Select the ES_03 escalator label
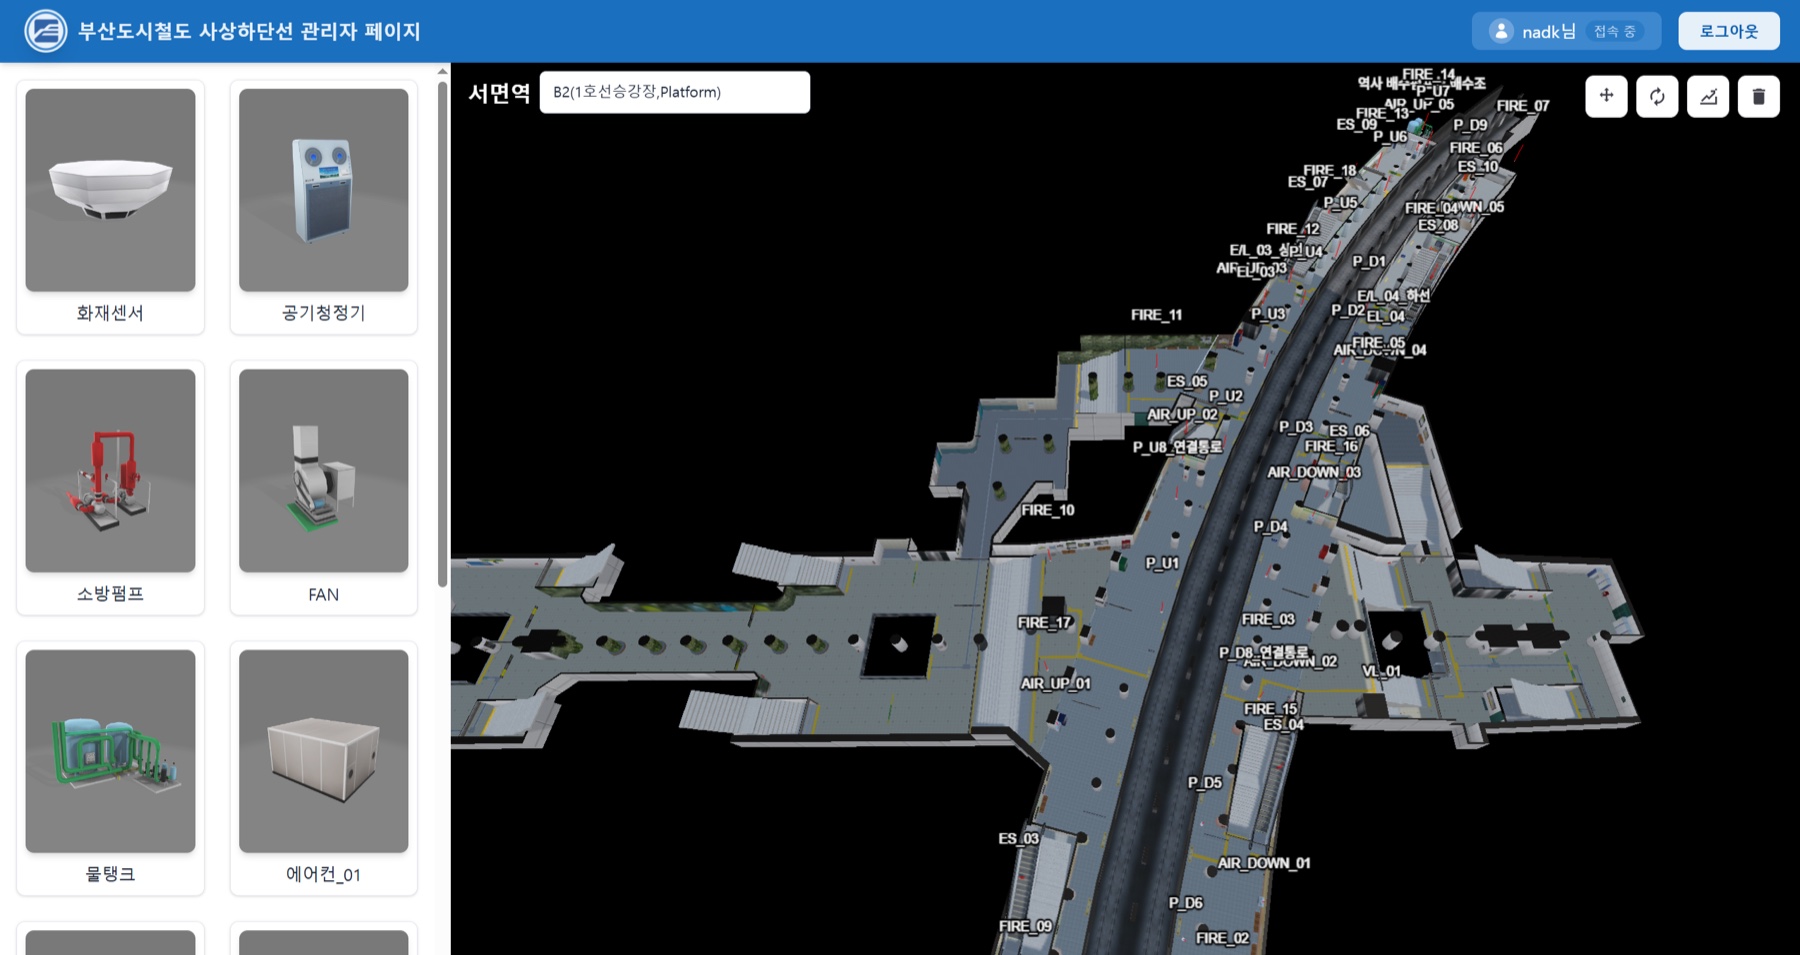 click(1019, 839)
